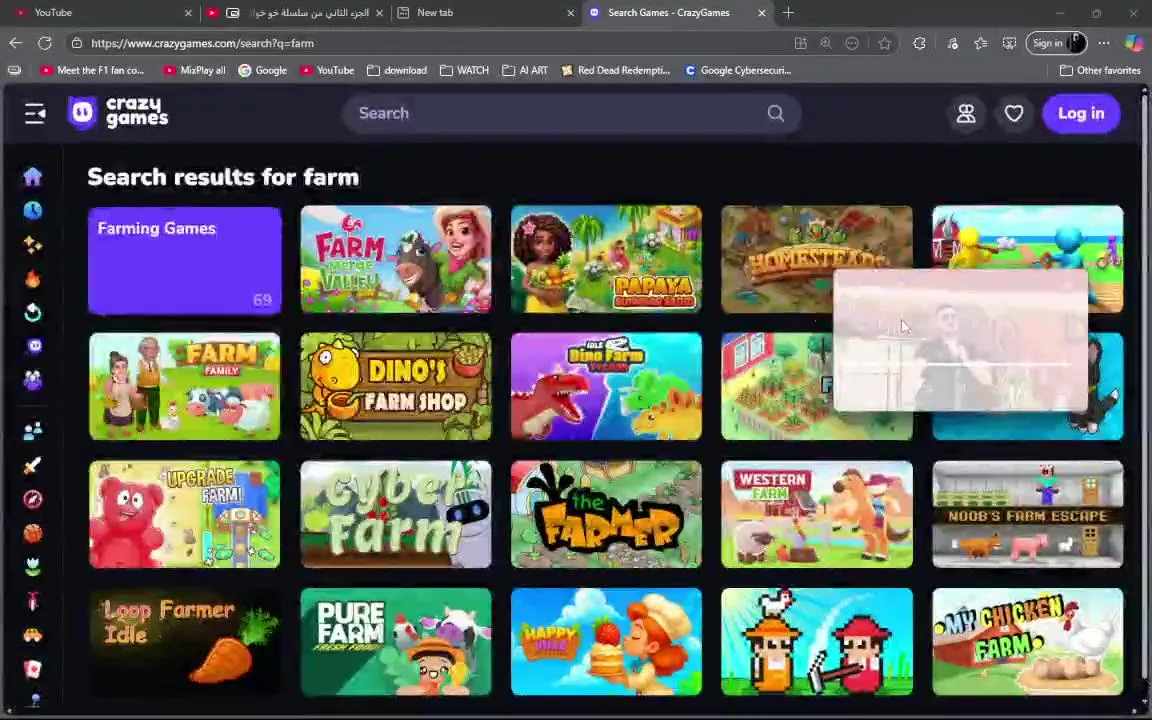Open the Upgrade Farm game

(184, 514)
